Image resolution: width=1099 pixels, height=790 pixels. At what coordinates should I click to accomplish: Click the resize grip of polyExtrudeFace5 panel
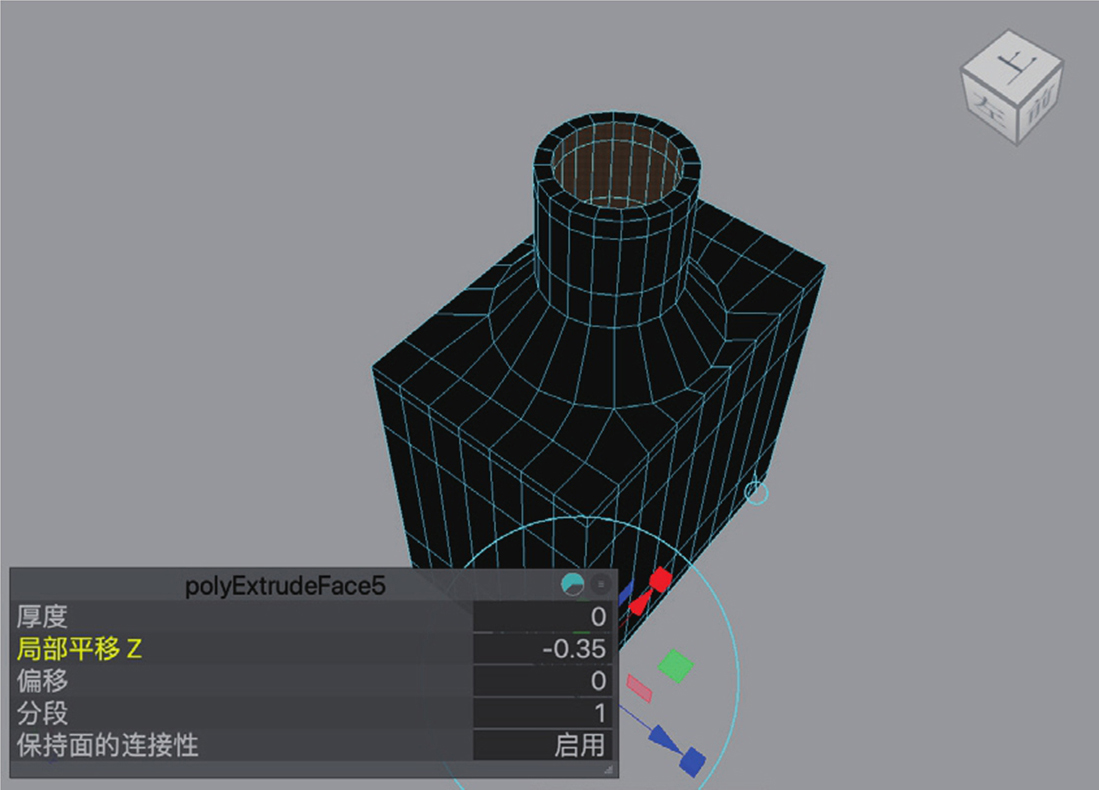click(608, 769)
